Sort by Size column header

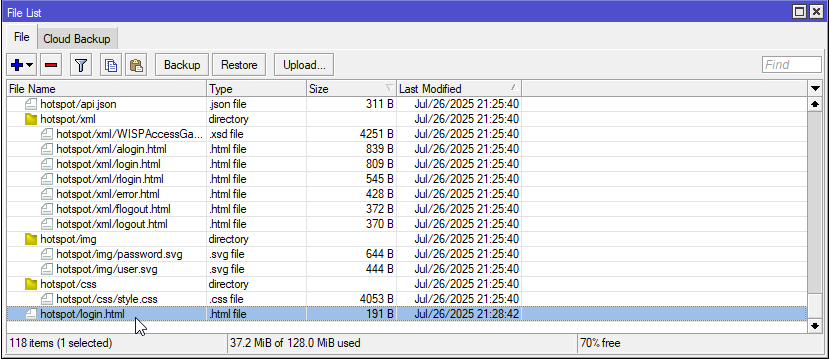(352, 89)
